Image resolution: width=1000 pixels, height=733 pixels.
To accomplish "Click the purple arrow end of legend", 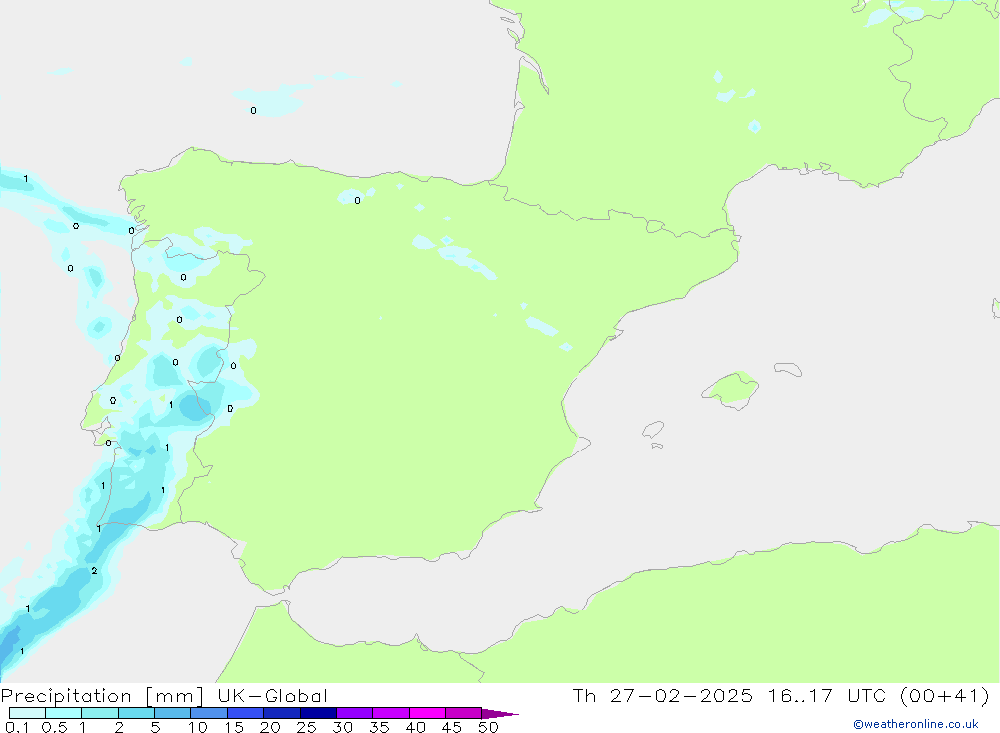I will pos(500,713).
